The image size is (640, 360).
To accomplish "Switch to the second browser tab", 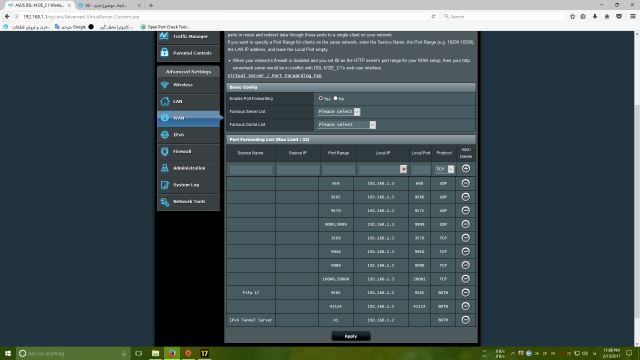I will coord(109,5).
